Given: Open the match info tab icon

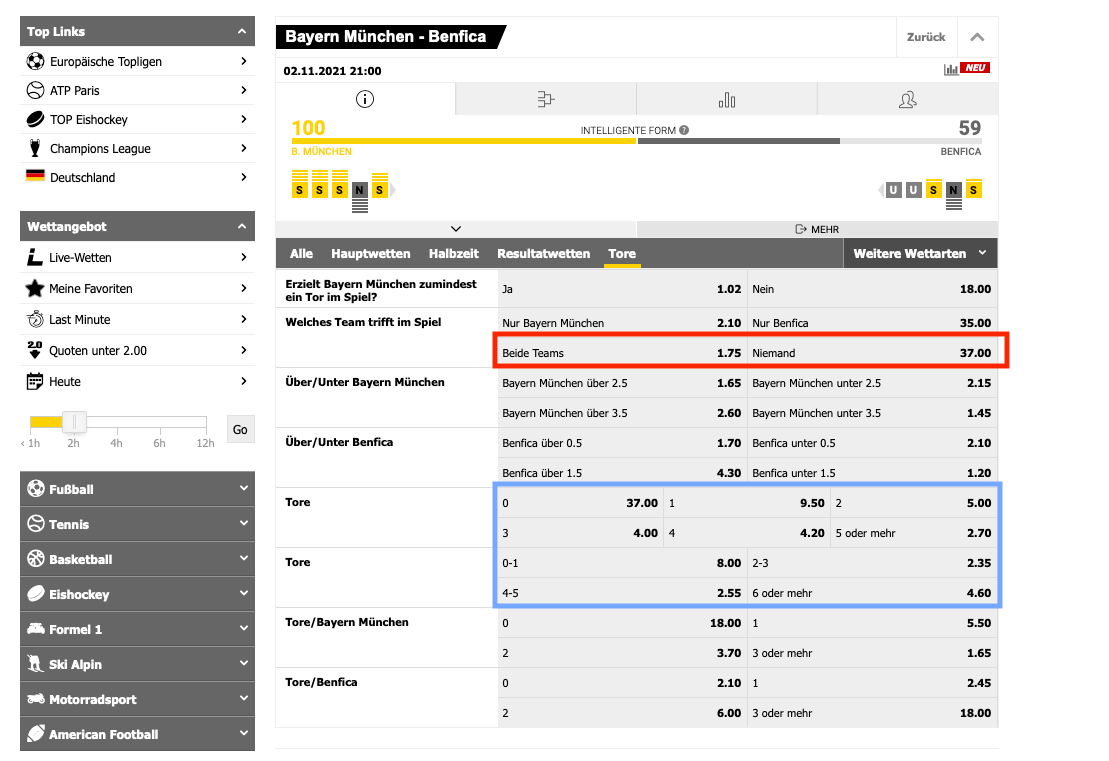Looking at the screenshot, I should click(x=365, y=99).
